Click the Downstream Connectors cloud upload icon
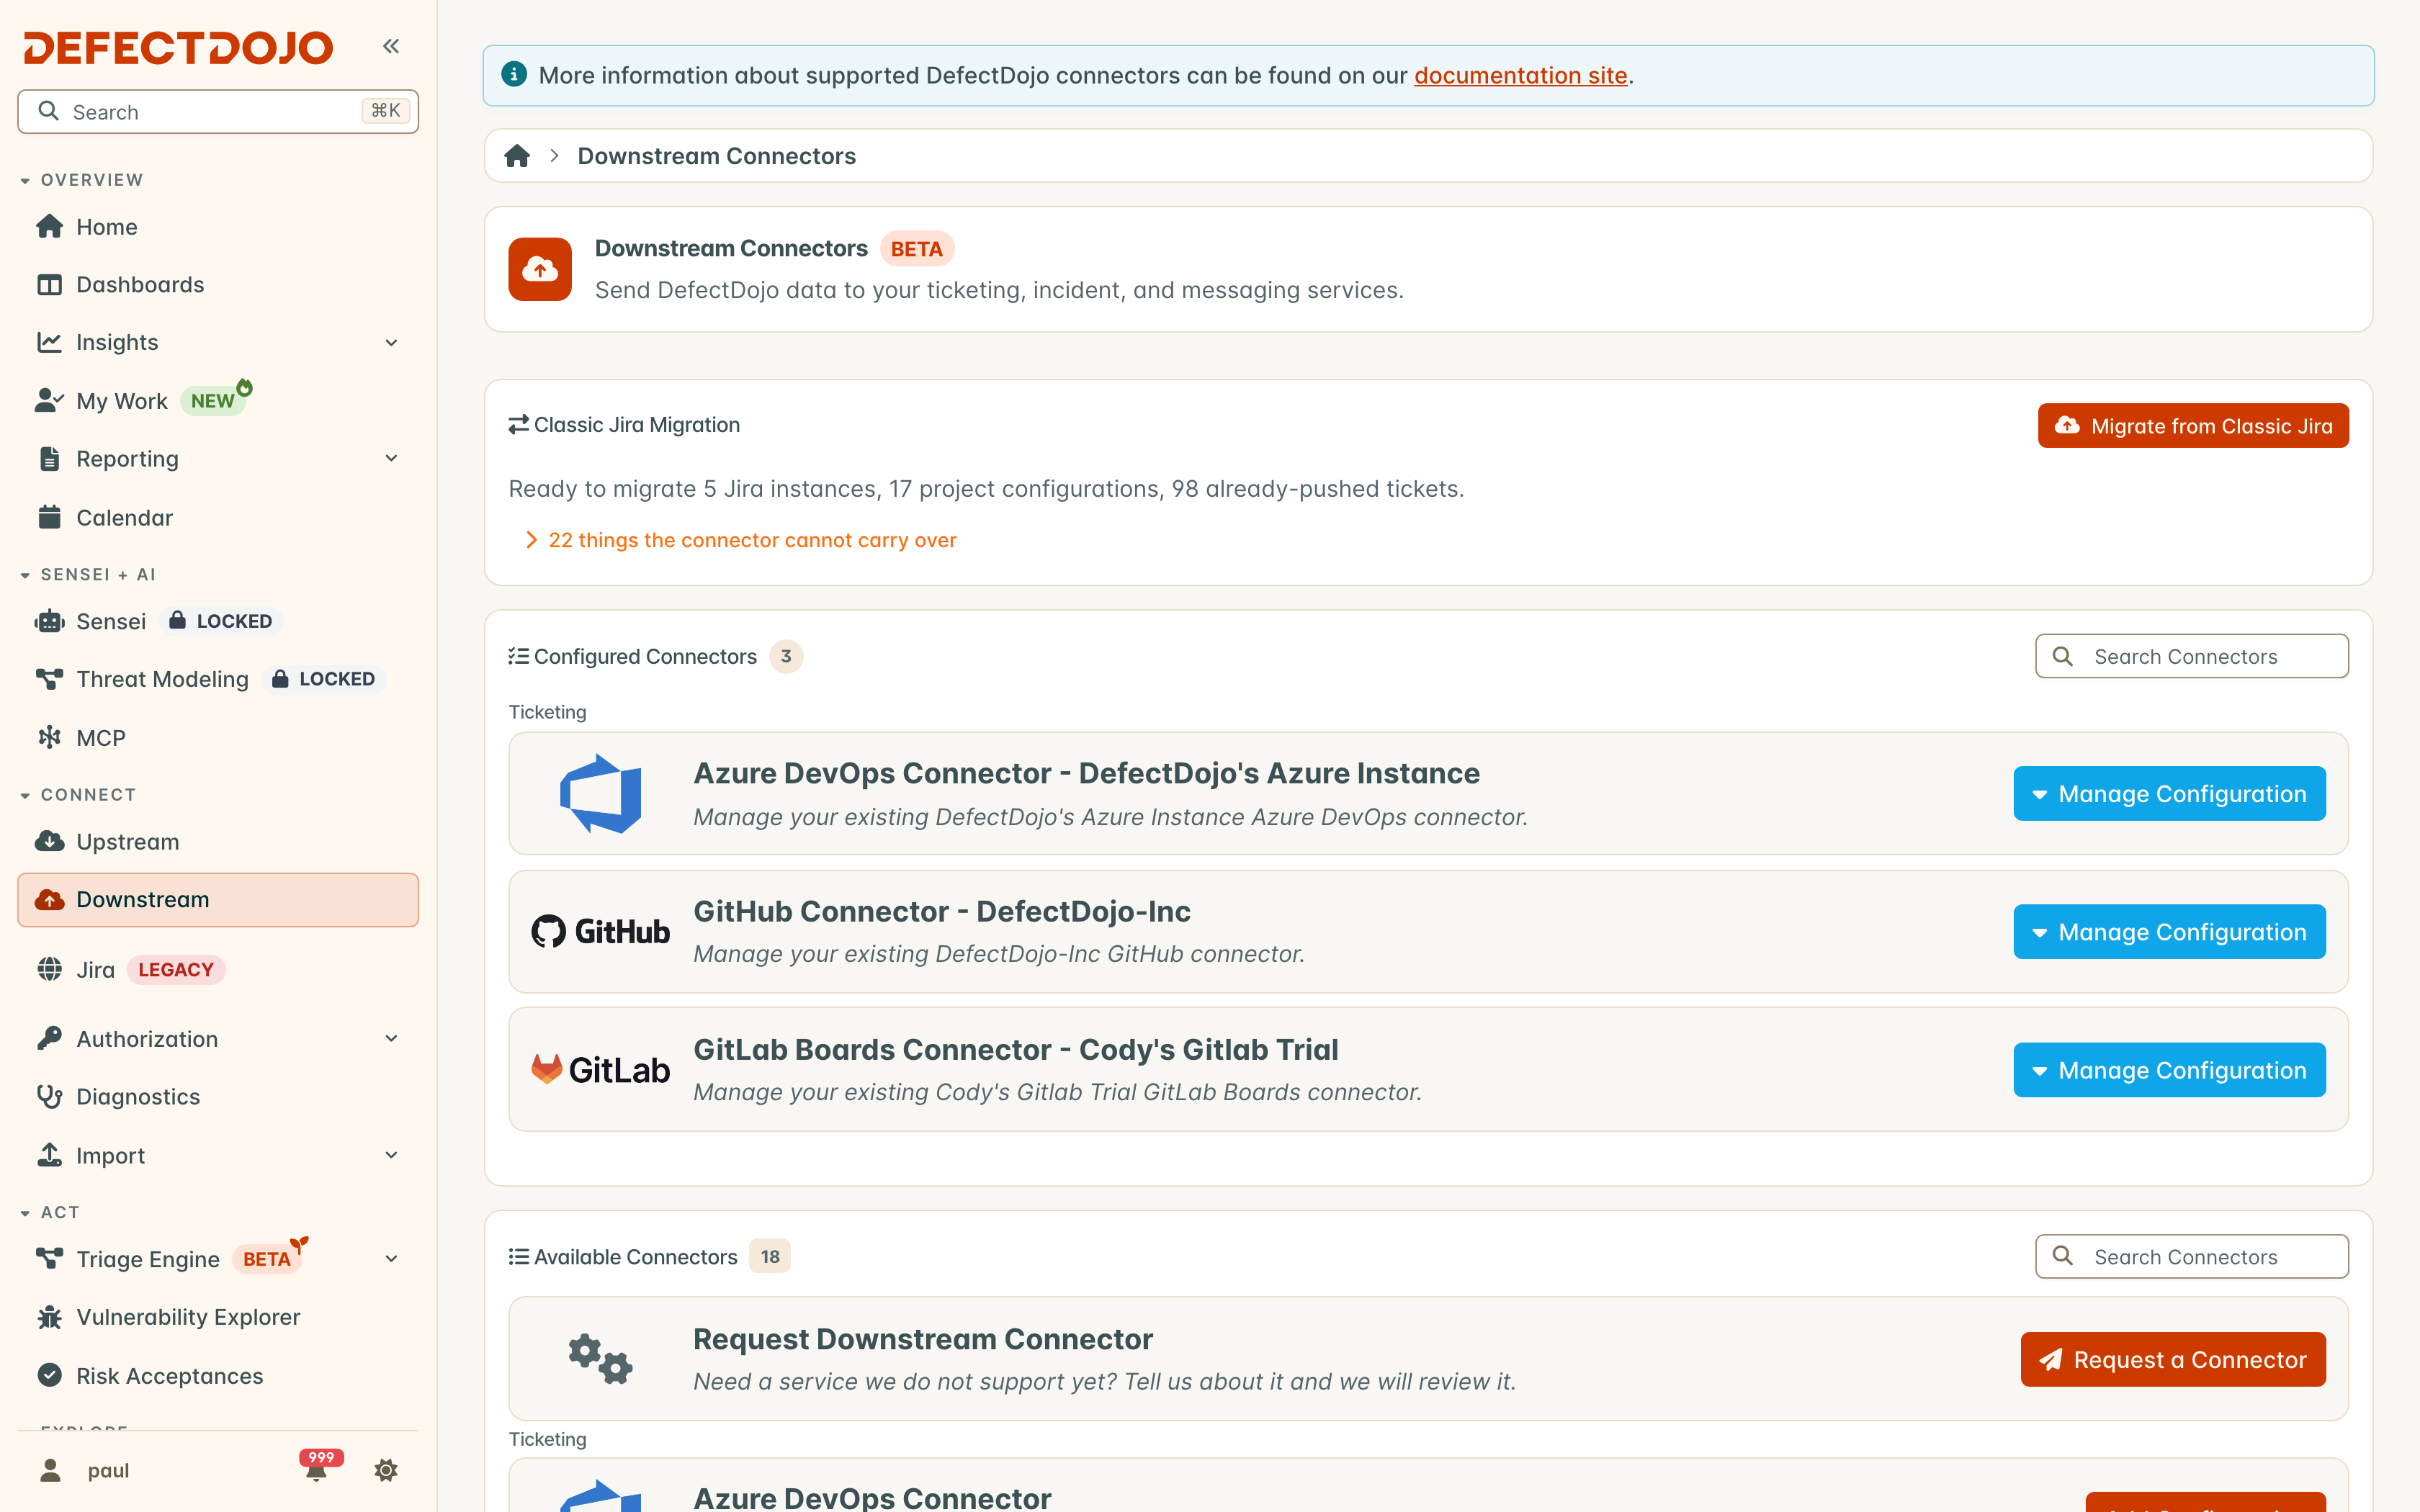 pos(540,269)
